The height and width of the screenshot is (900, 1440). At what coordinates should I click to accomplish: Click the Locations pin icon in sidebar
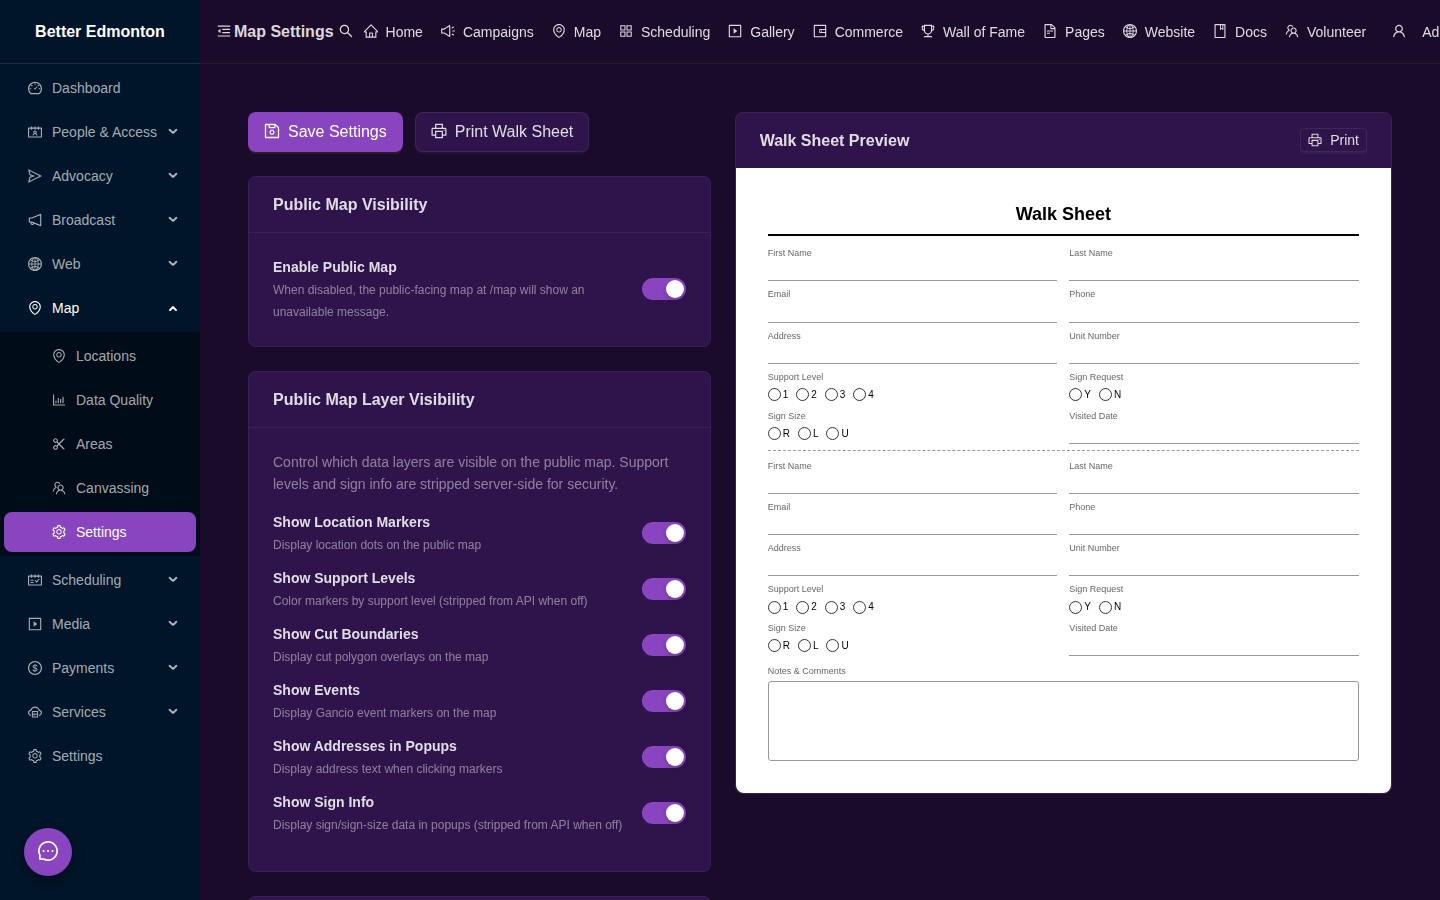[x=59, y=356]
